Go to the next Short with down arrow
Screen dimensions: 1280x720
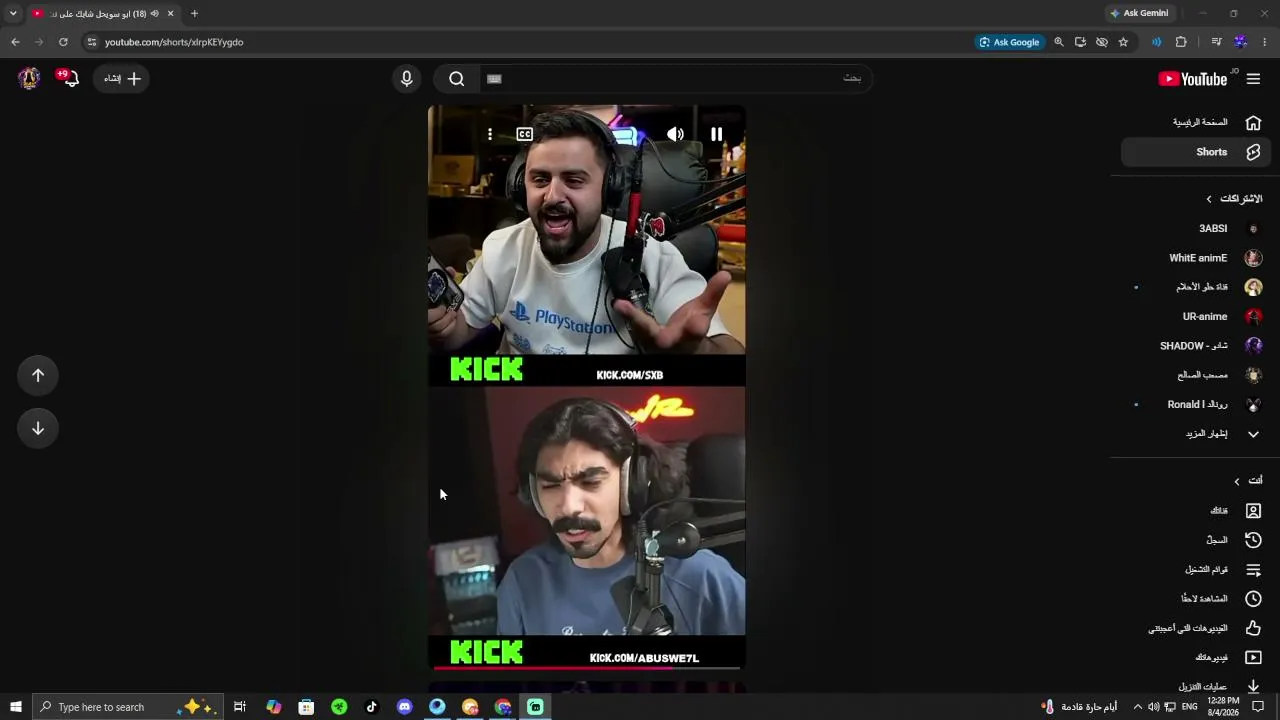click(38, 428)
